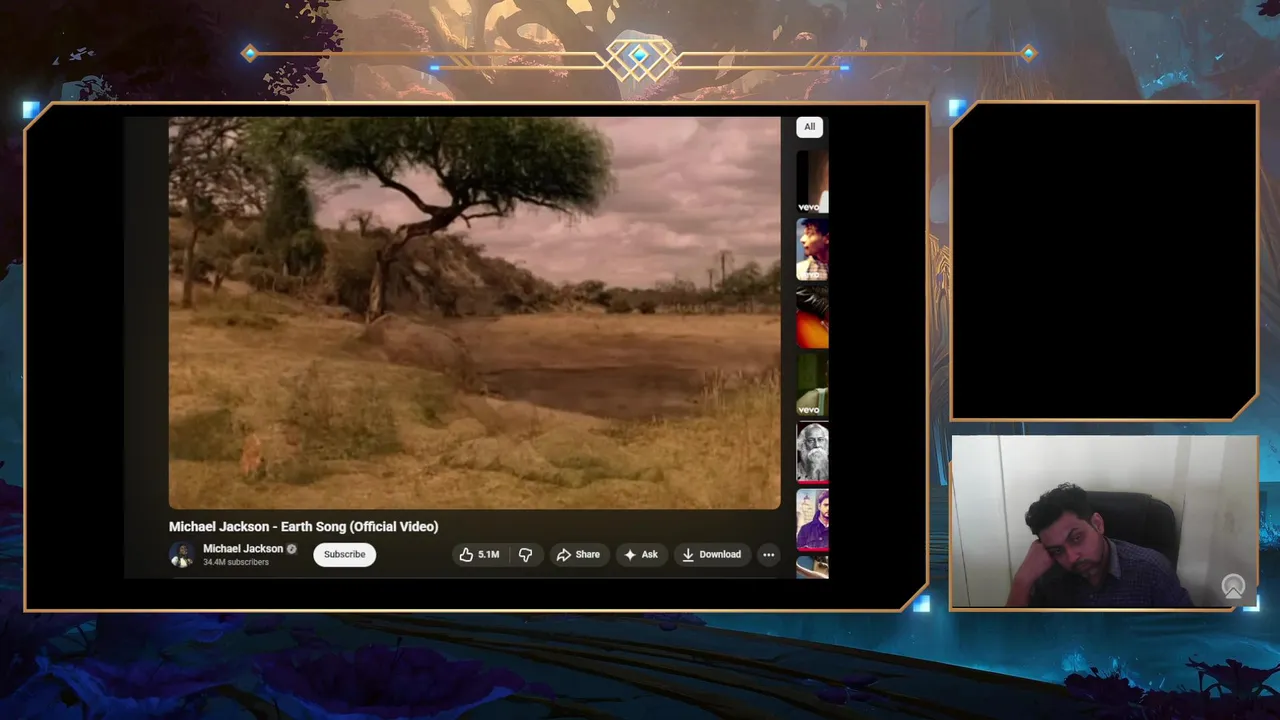Download the video via Download button
The width and height of the screenshot is (1280, 720).
click(x=711, y=554)
